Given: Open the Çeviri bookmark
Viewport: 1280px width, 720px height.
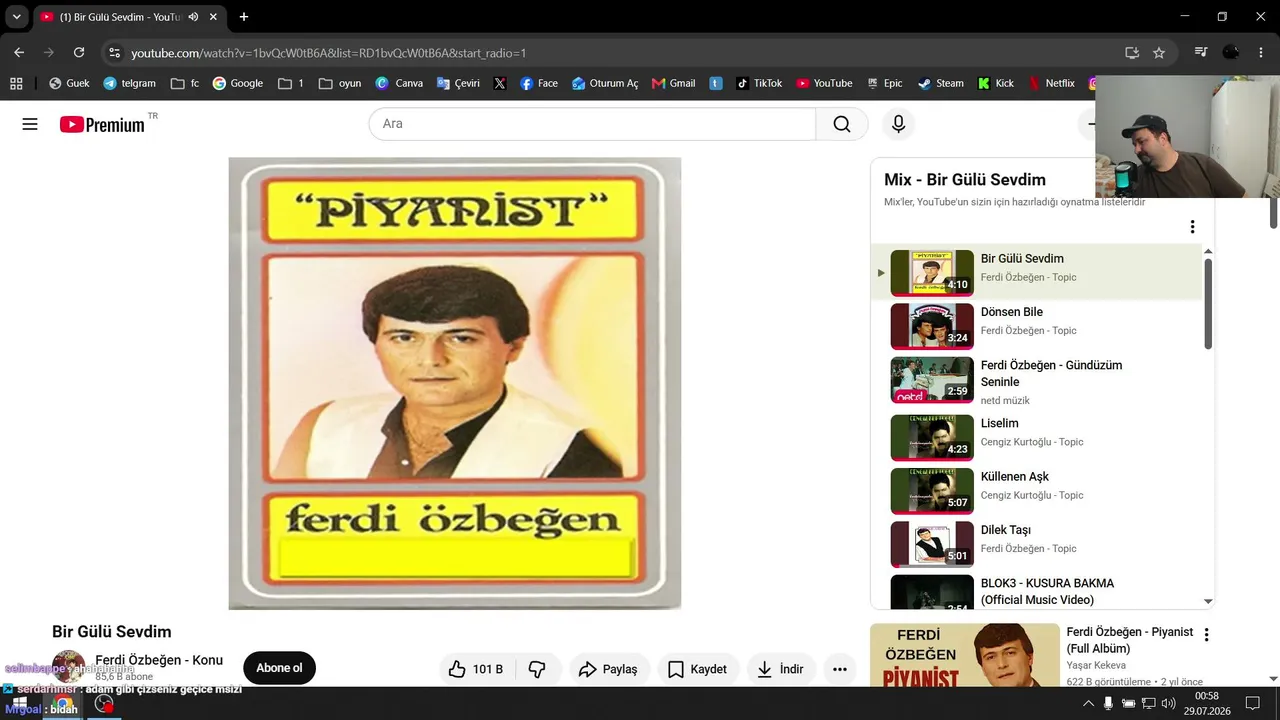Looking at the screenshot, I should [x=458, y=83].
